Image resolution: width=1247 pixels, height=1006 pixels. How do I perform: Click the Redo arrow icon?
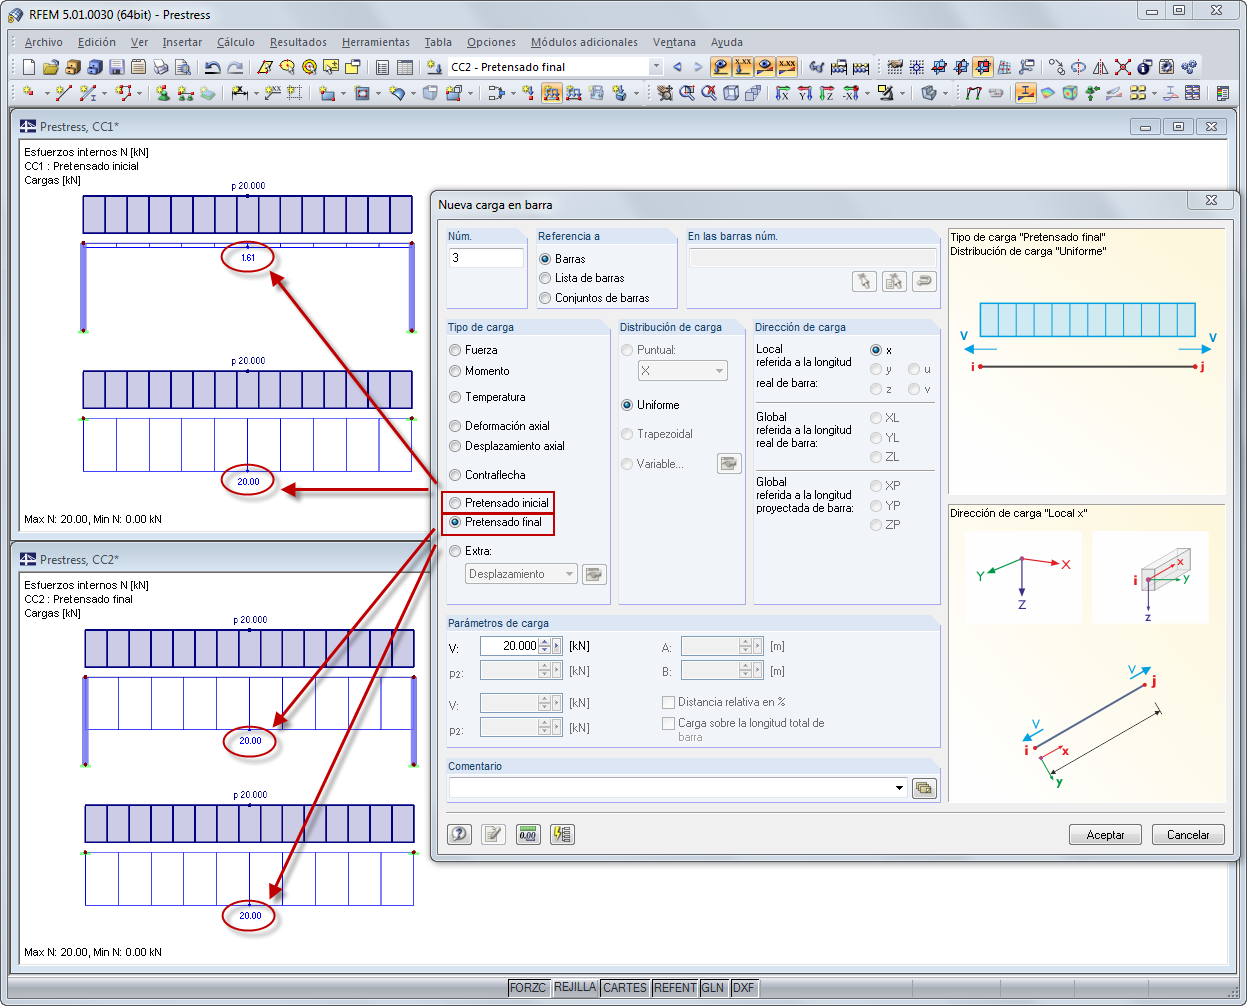pos(235,67)
